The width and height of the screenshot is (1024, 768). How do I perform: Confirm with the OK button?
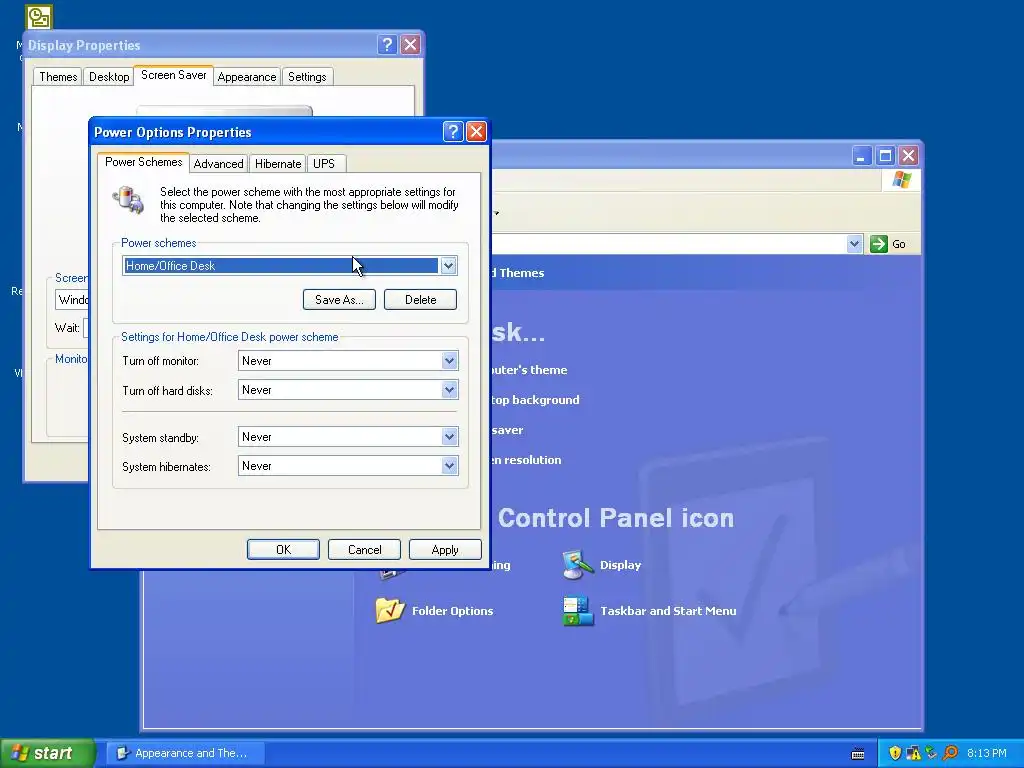[283, 550]
